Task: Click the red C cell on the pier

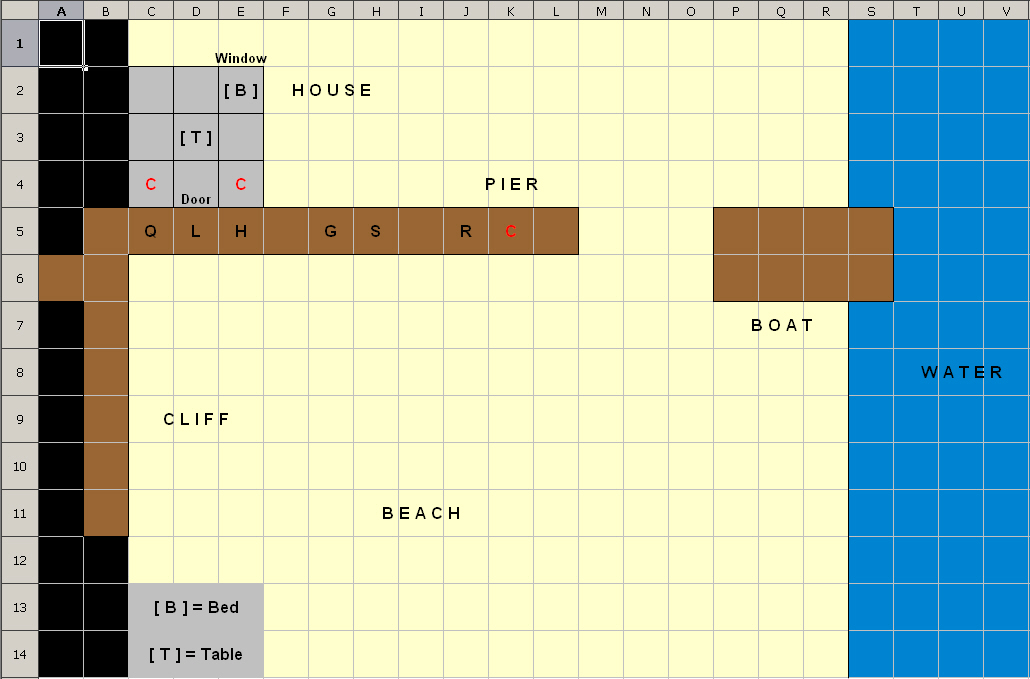Action: coord(511,231)
